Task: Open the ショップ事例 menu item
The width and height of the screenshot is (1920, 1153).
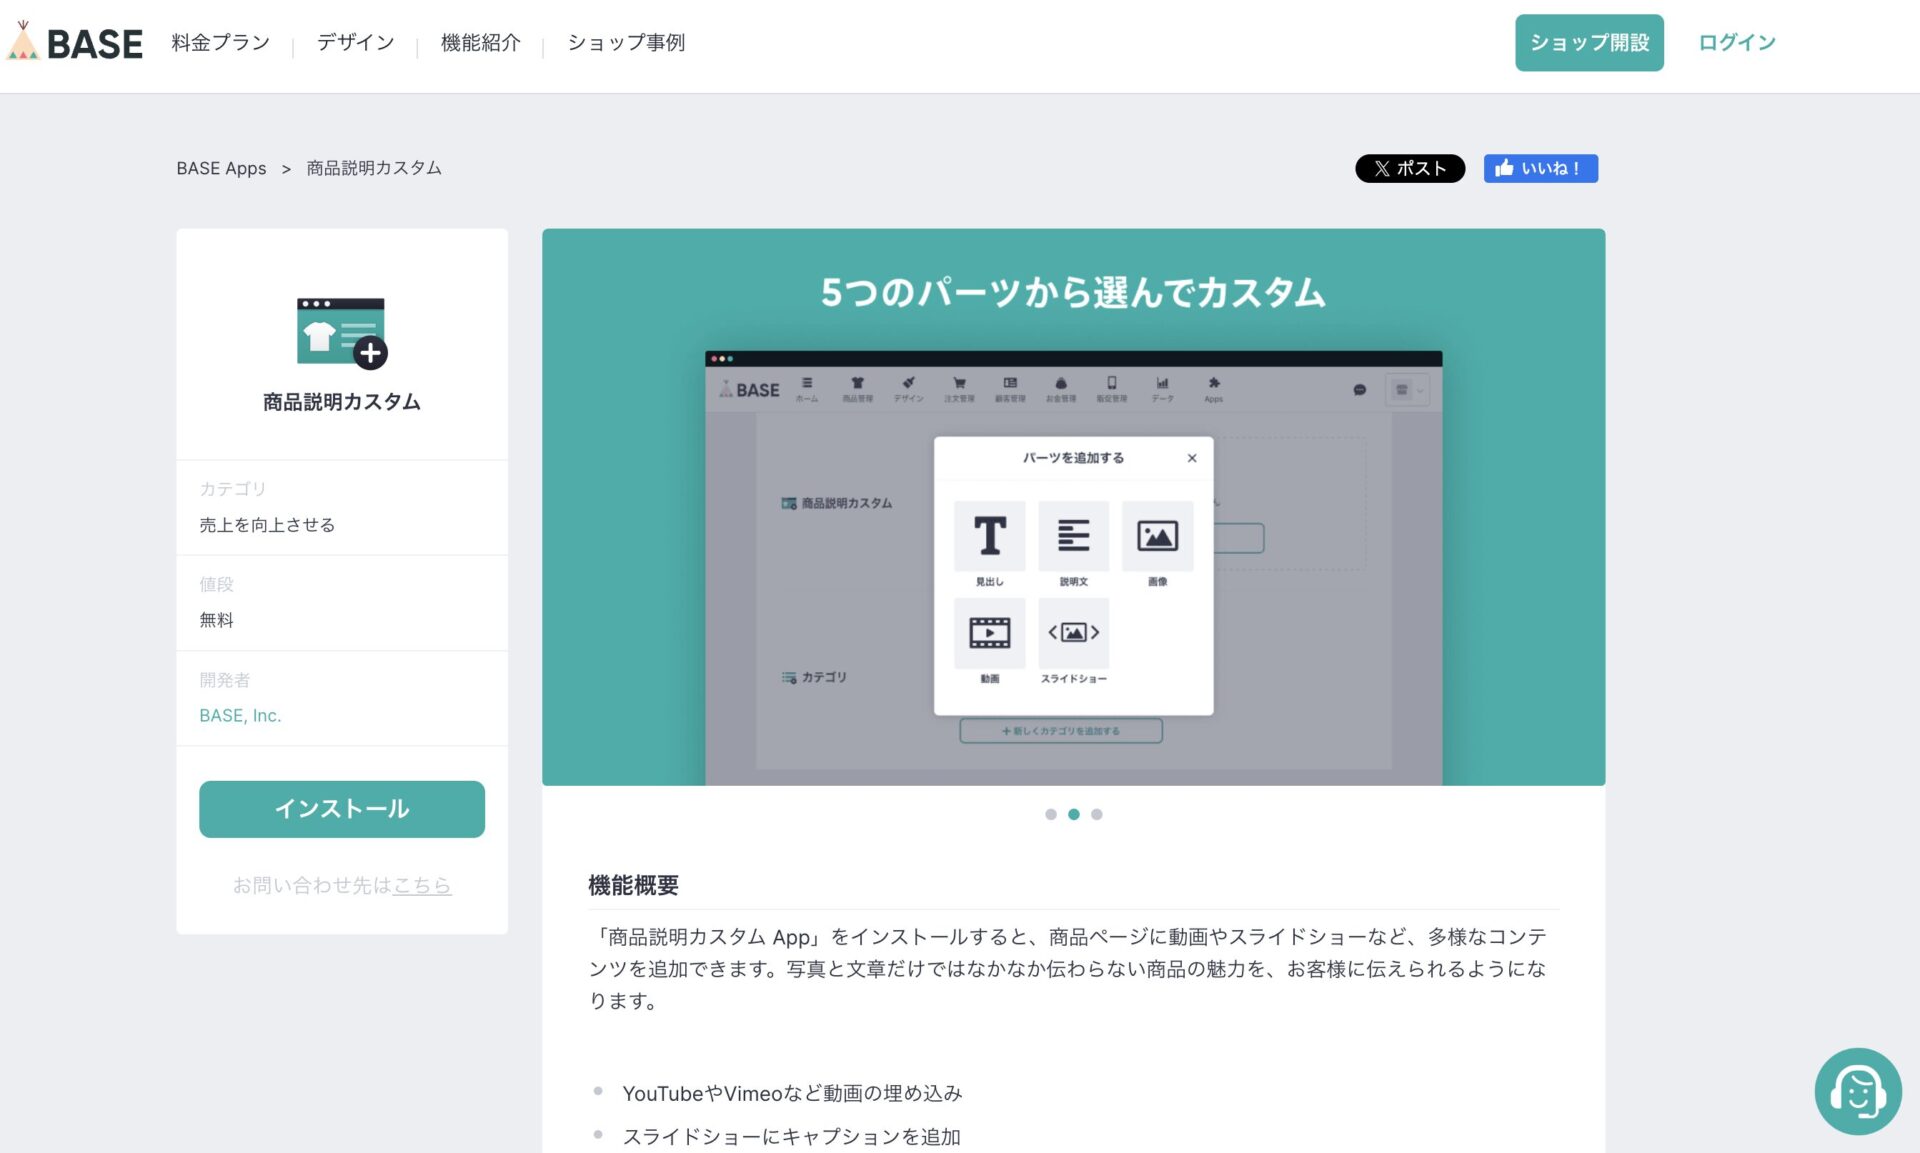Action: click(626, 42)
